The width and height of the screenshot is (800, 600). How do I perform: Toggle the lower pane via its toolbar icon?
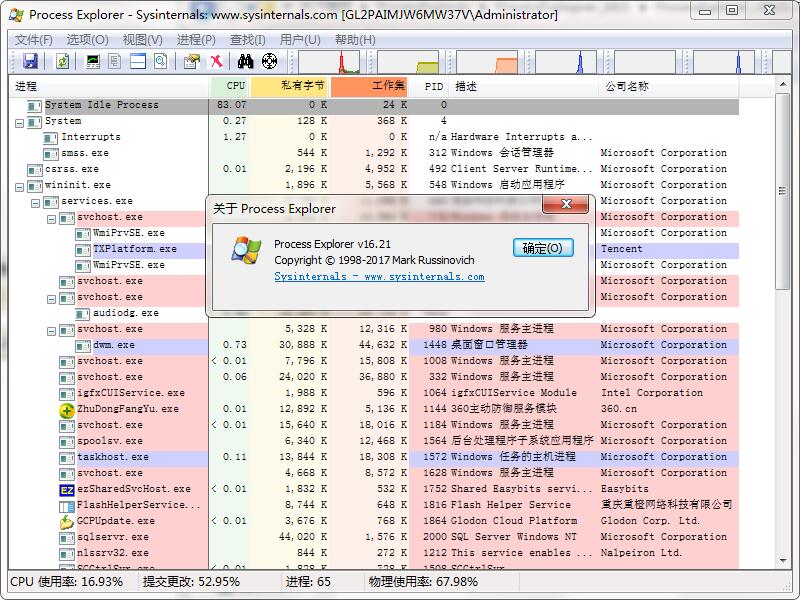[x=137, y=62]
